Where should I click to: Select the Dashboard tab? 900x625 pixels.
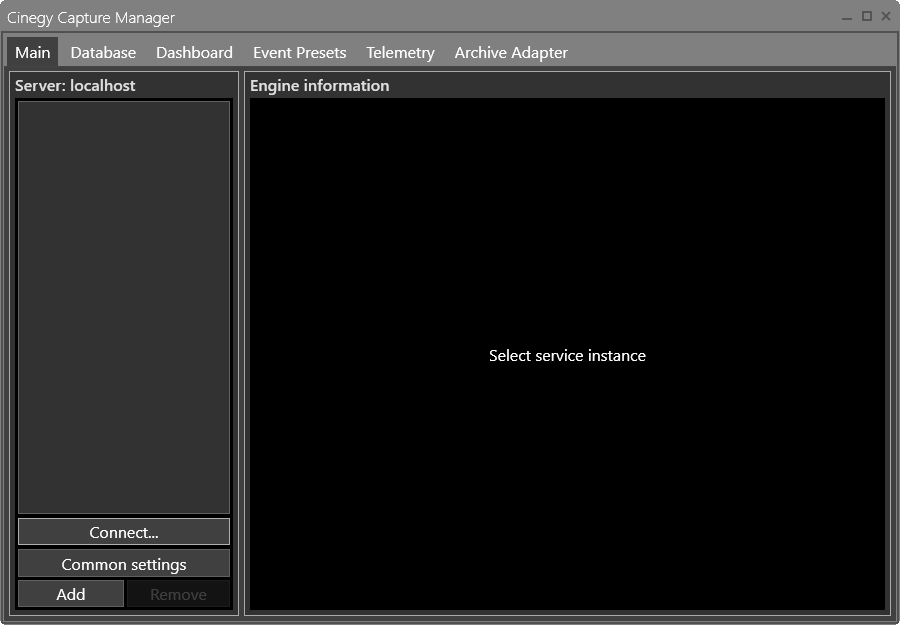194,52
